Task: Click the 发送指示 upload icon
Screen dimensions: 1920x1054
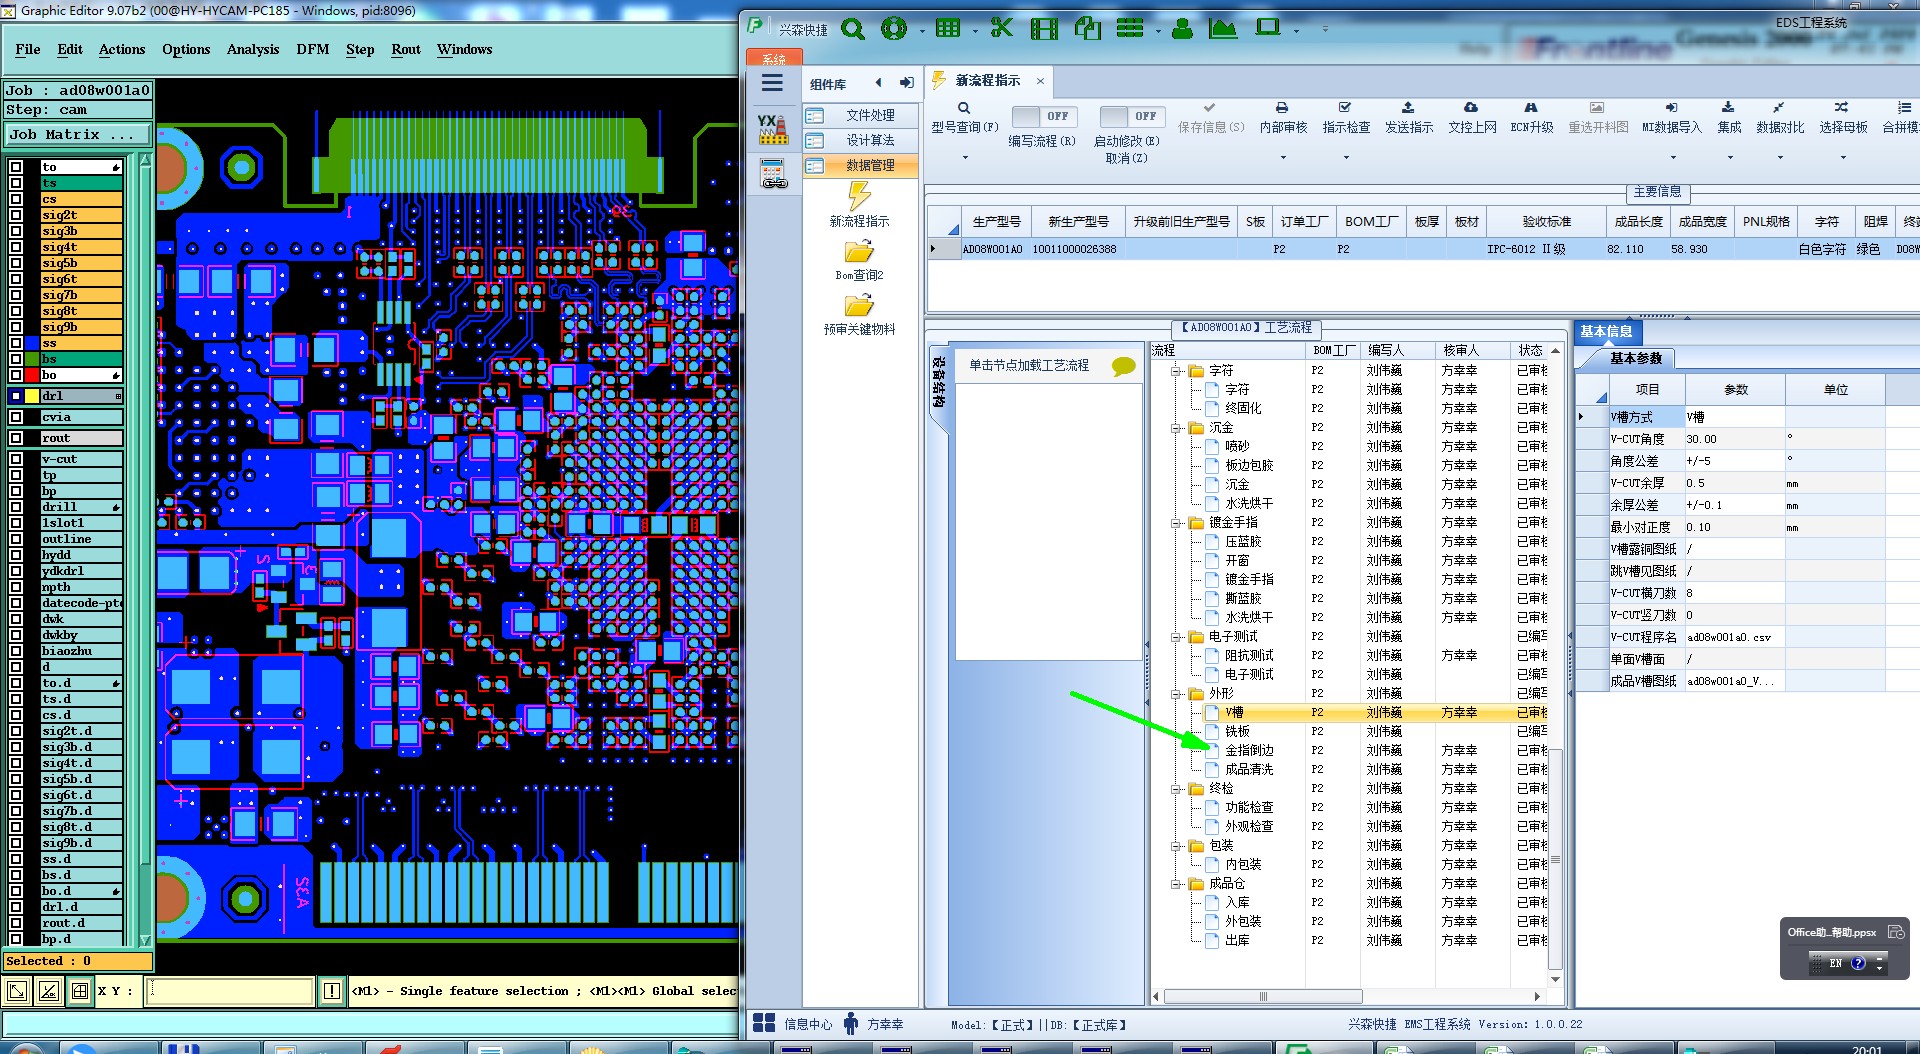Action: point(1408,108)
